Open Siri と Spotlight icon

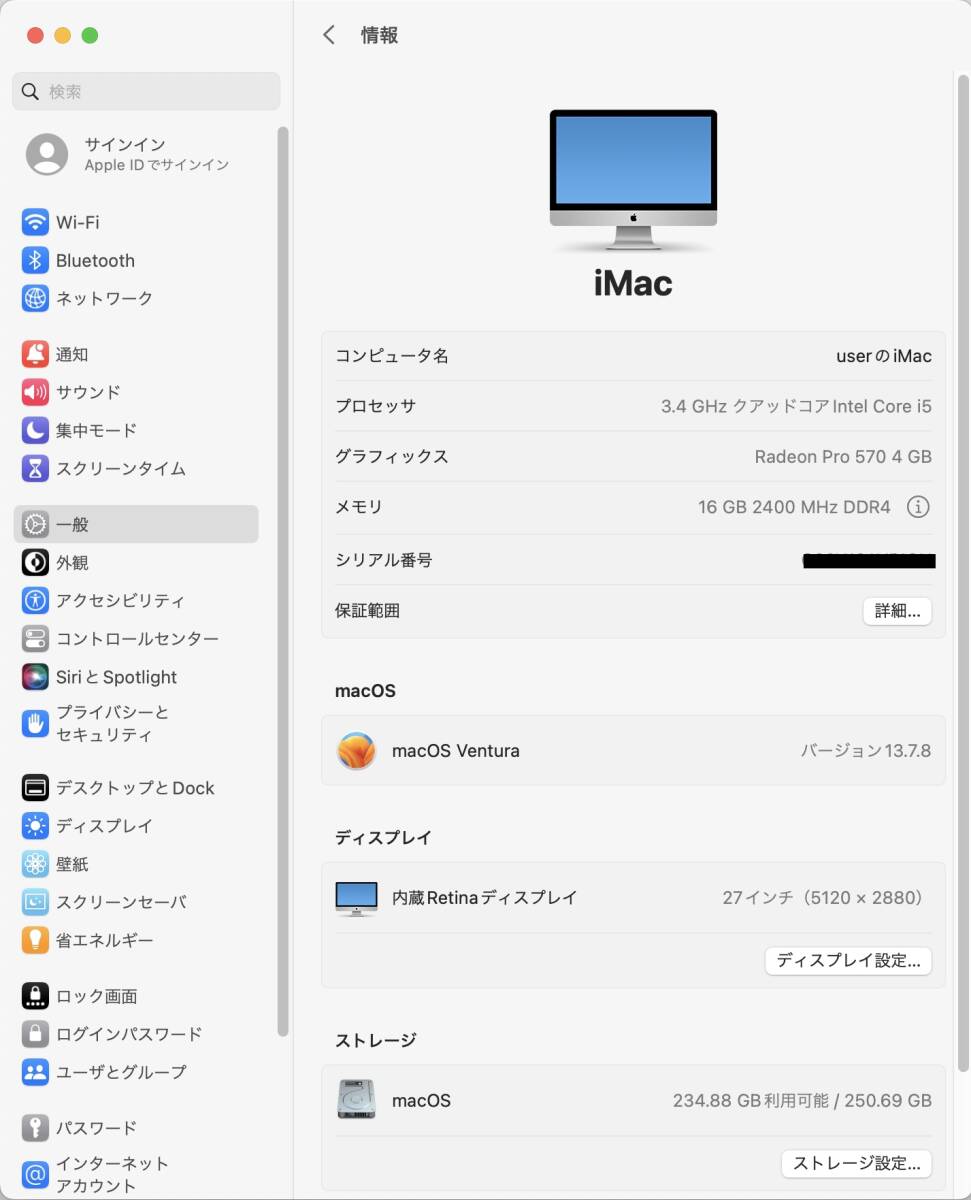(35, 676)
